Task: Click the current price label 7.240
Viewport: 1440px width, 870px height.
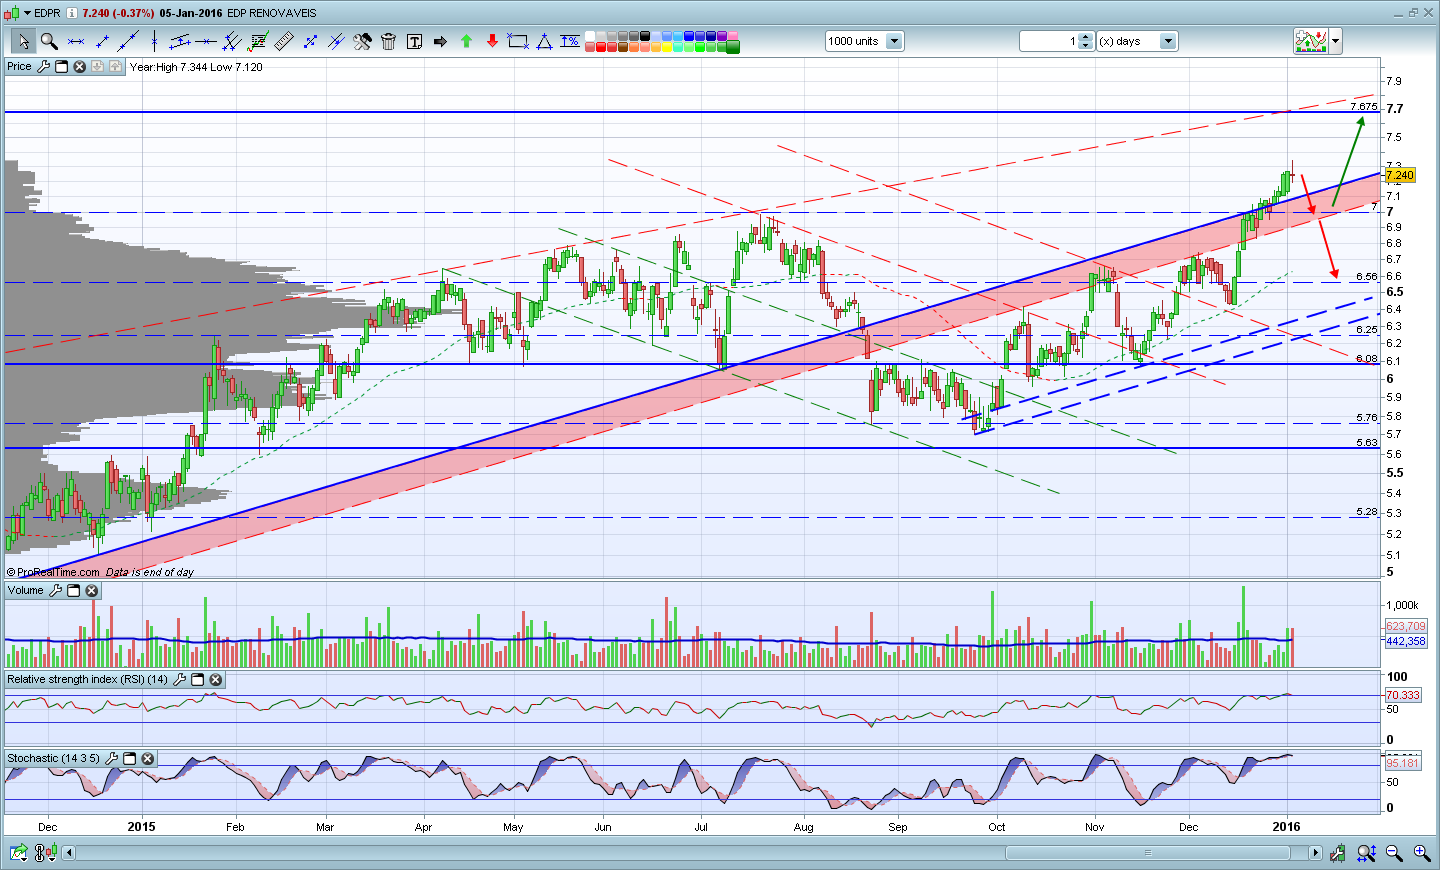Action: tap(1400, 175)
